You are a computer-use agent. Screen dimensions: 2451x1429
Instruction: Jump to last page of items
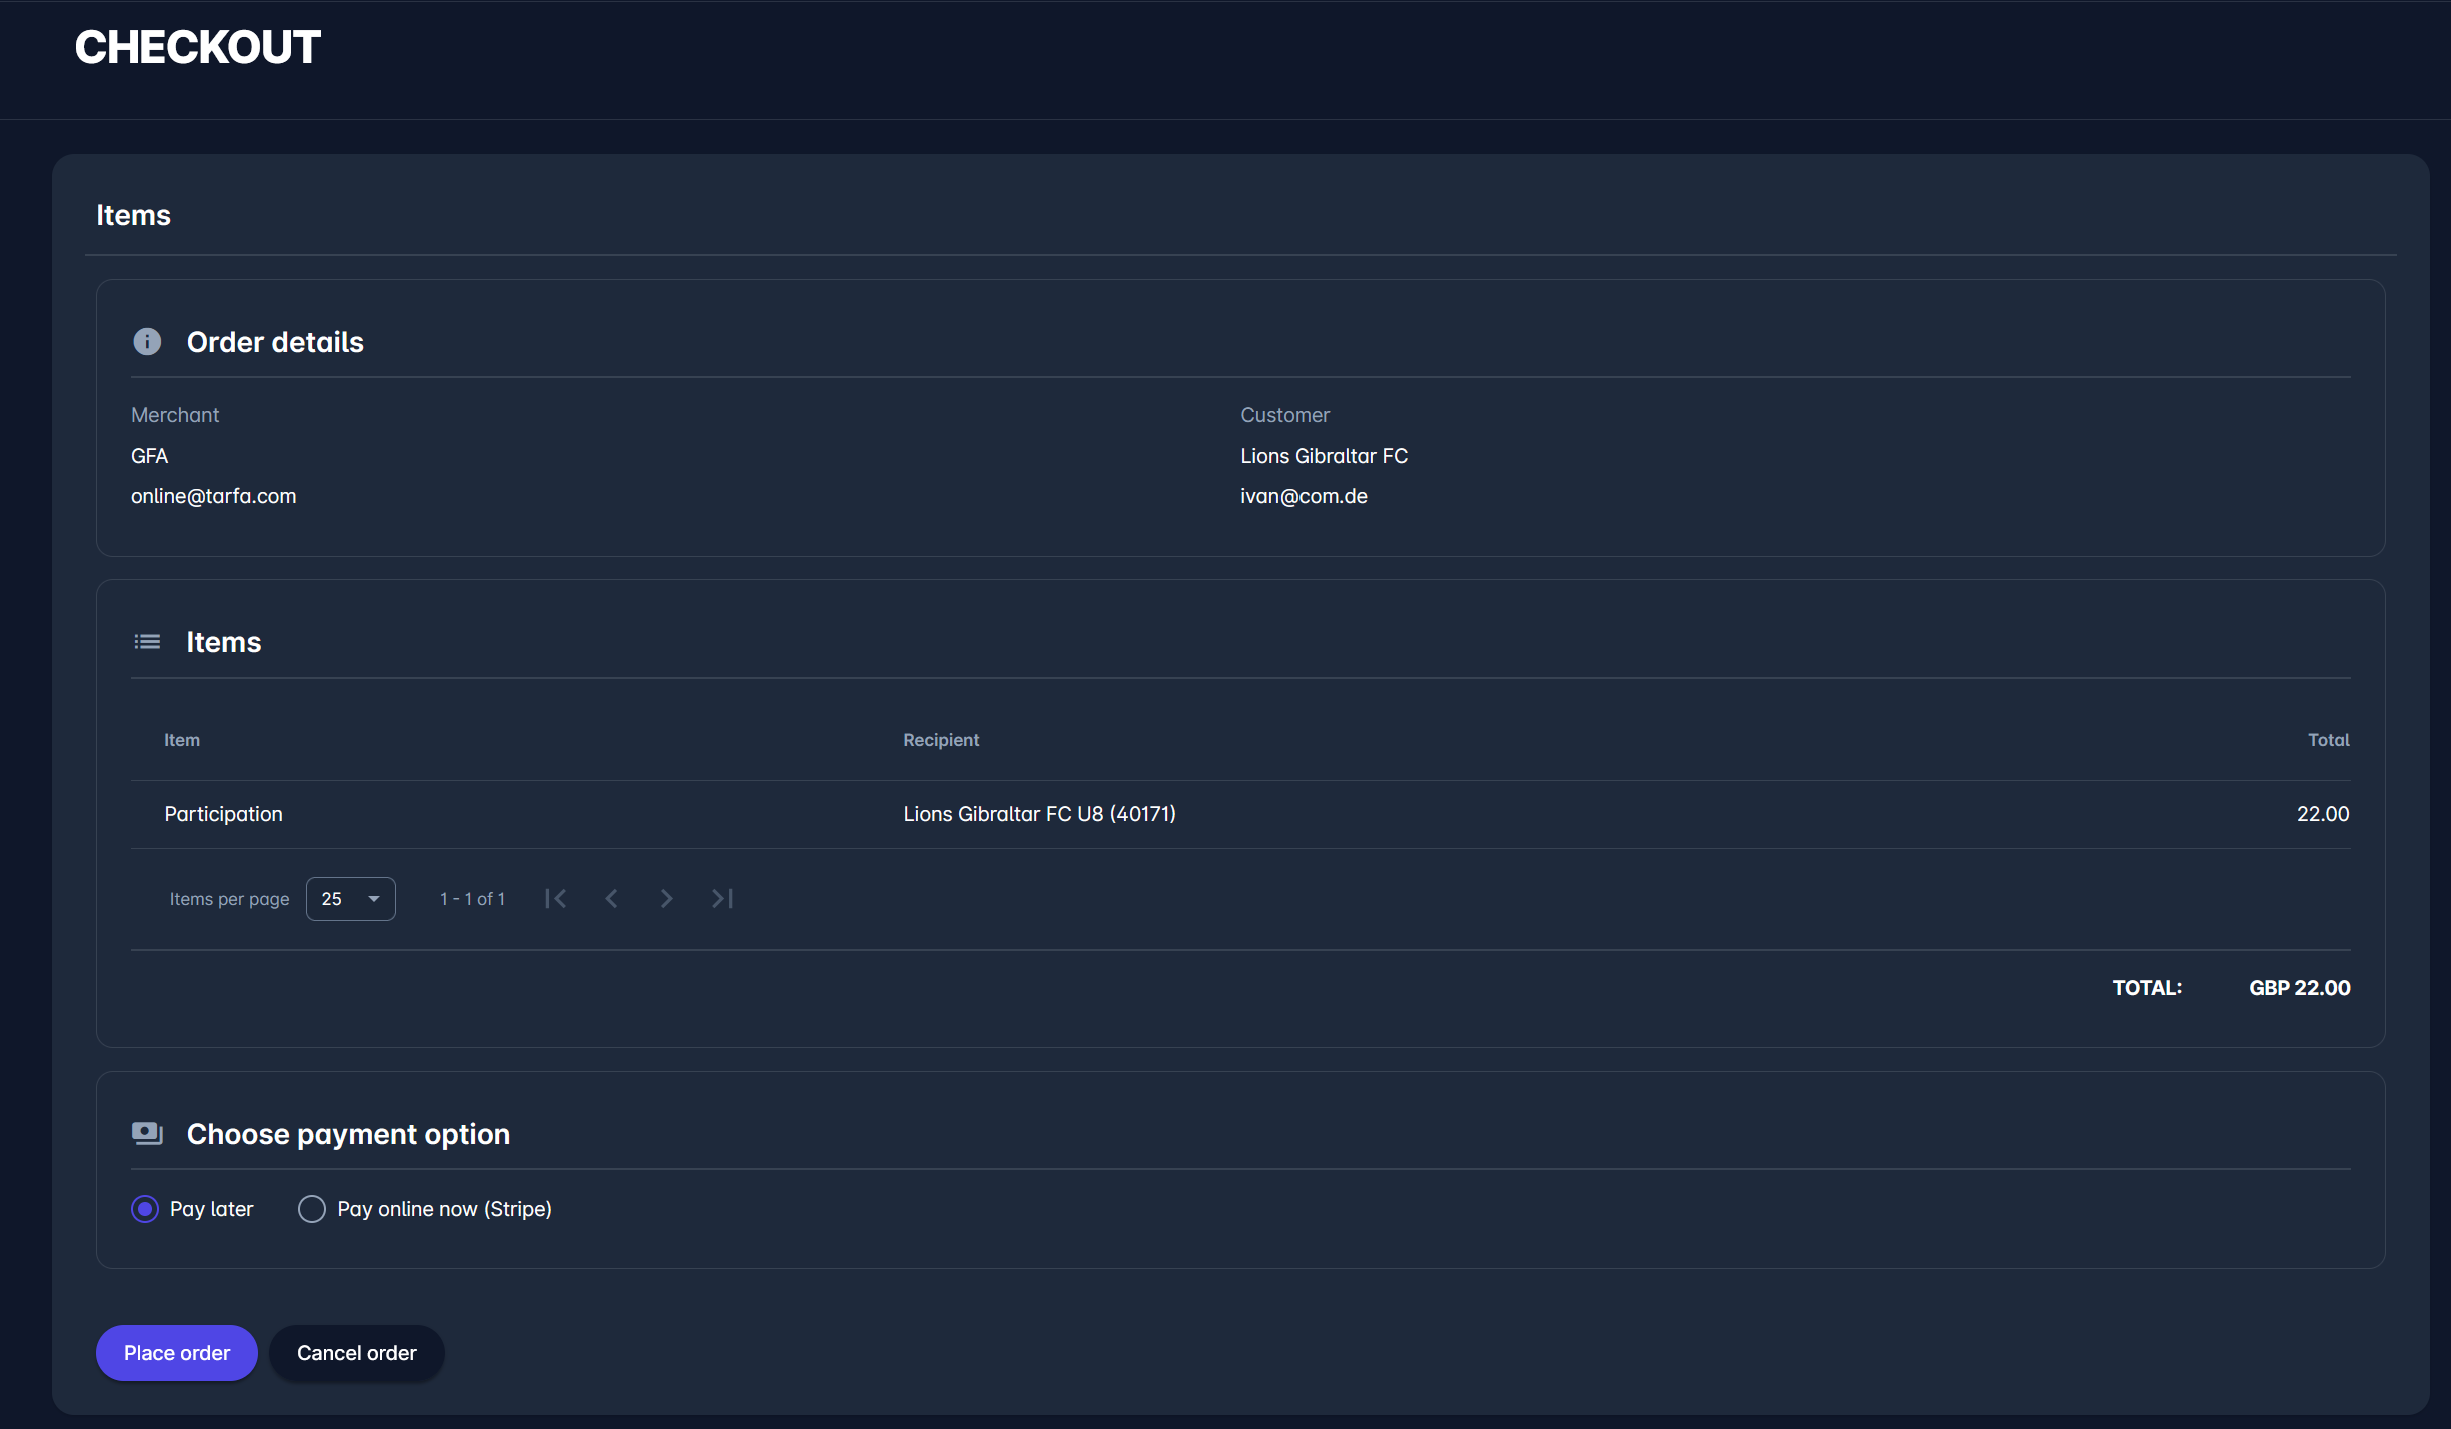(x=722, y=899)
